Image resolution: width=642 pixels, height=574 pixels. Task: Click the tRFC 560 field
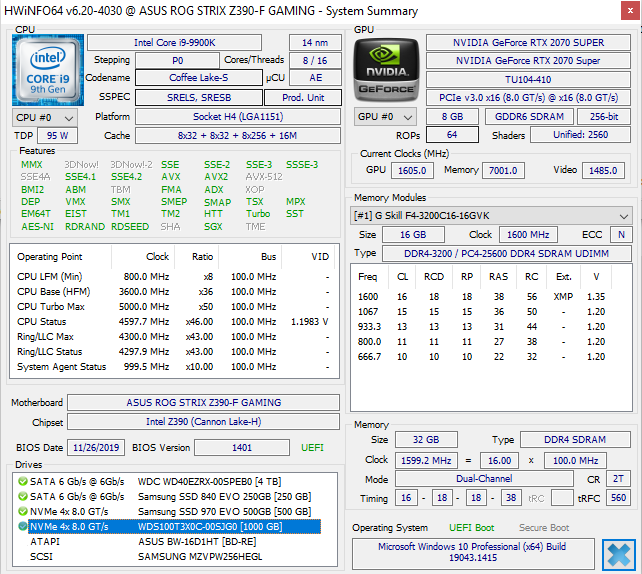[618, 498]
